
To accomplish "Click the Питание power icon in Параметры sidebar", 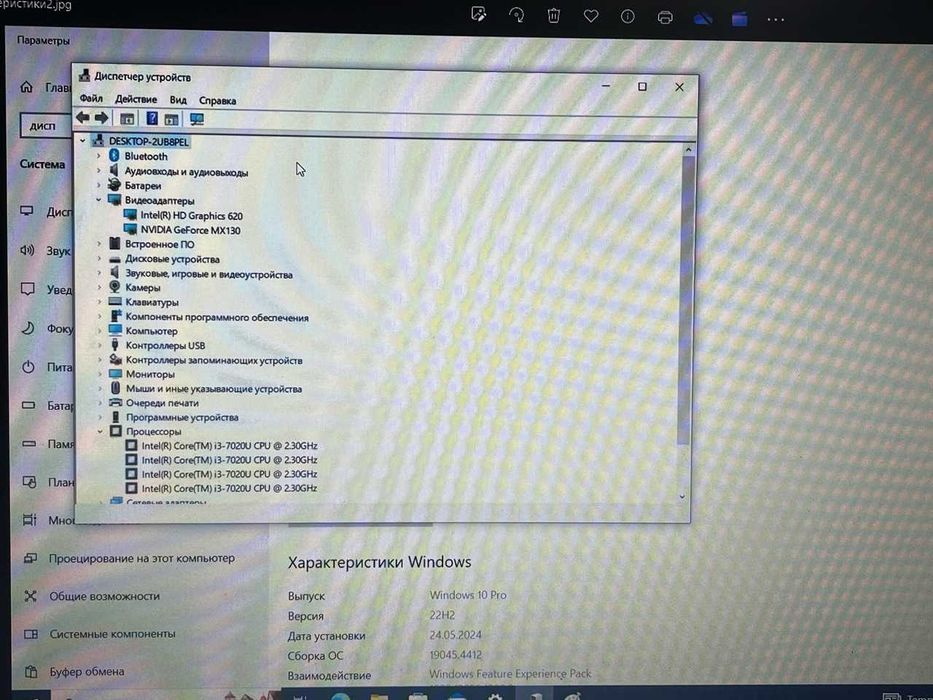I will click(x=29, y=367).
